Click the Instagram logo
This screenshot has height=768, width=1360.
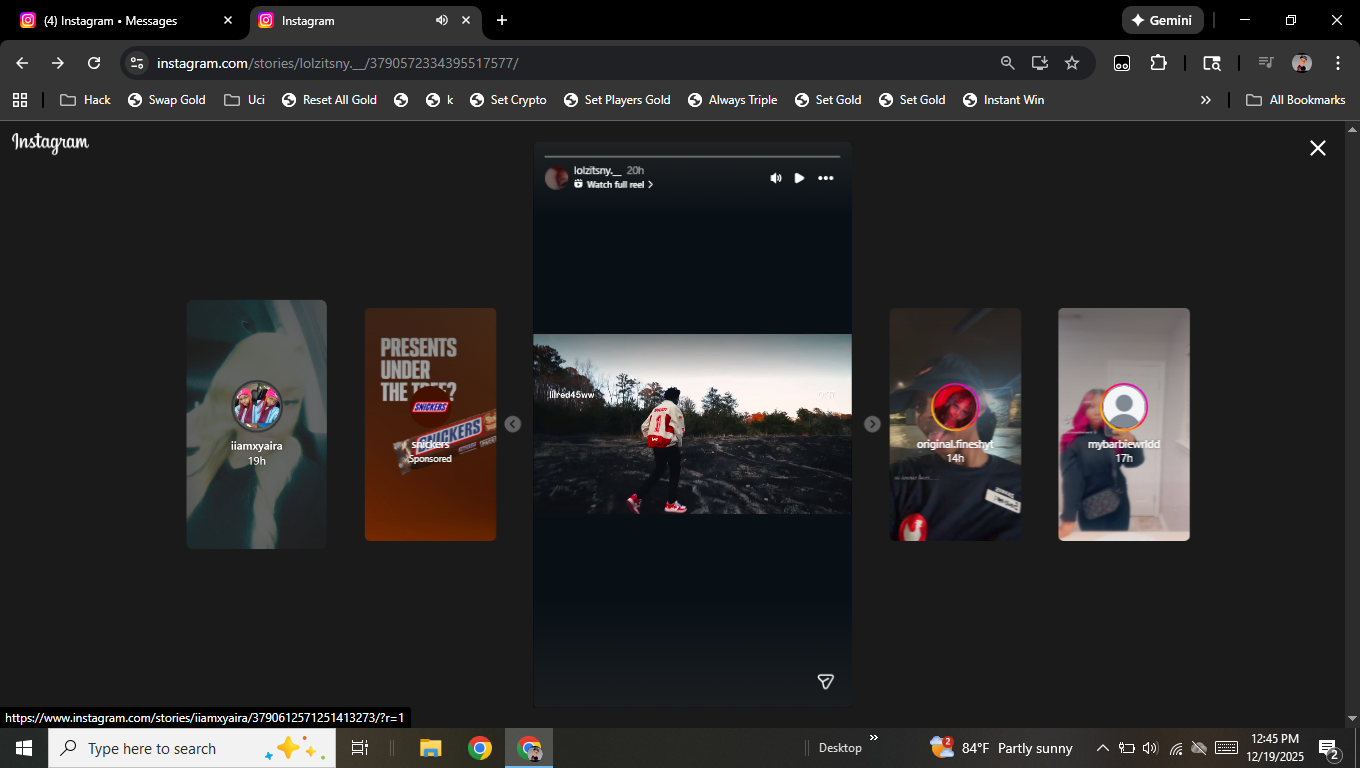coord(50,143)
